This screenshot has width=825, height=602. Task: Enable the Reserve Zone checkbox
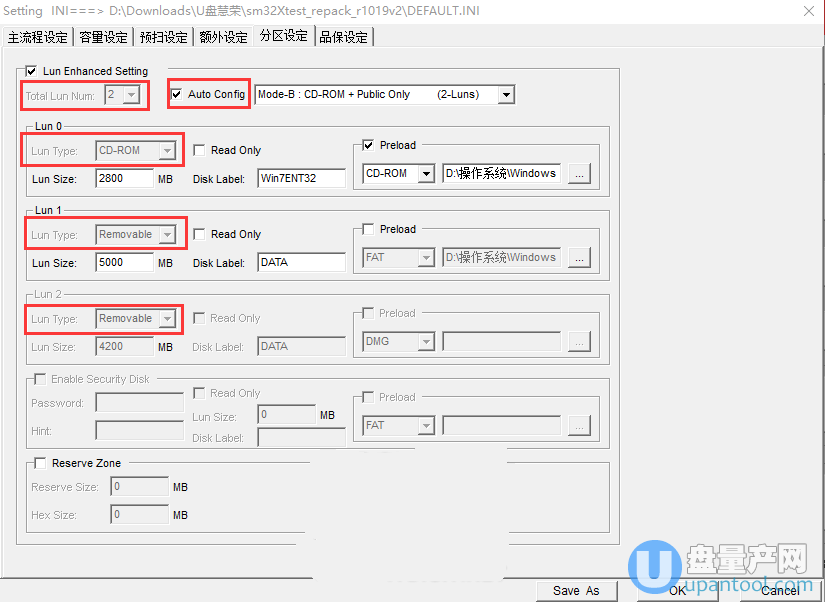(40, 463)
